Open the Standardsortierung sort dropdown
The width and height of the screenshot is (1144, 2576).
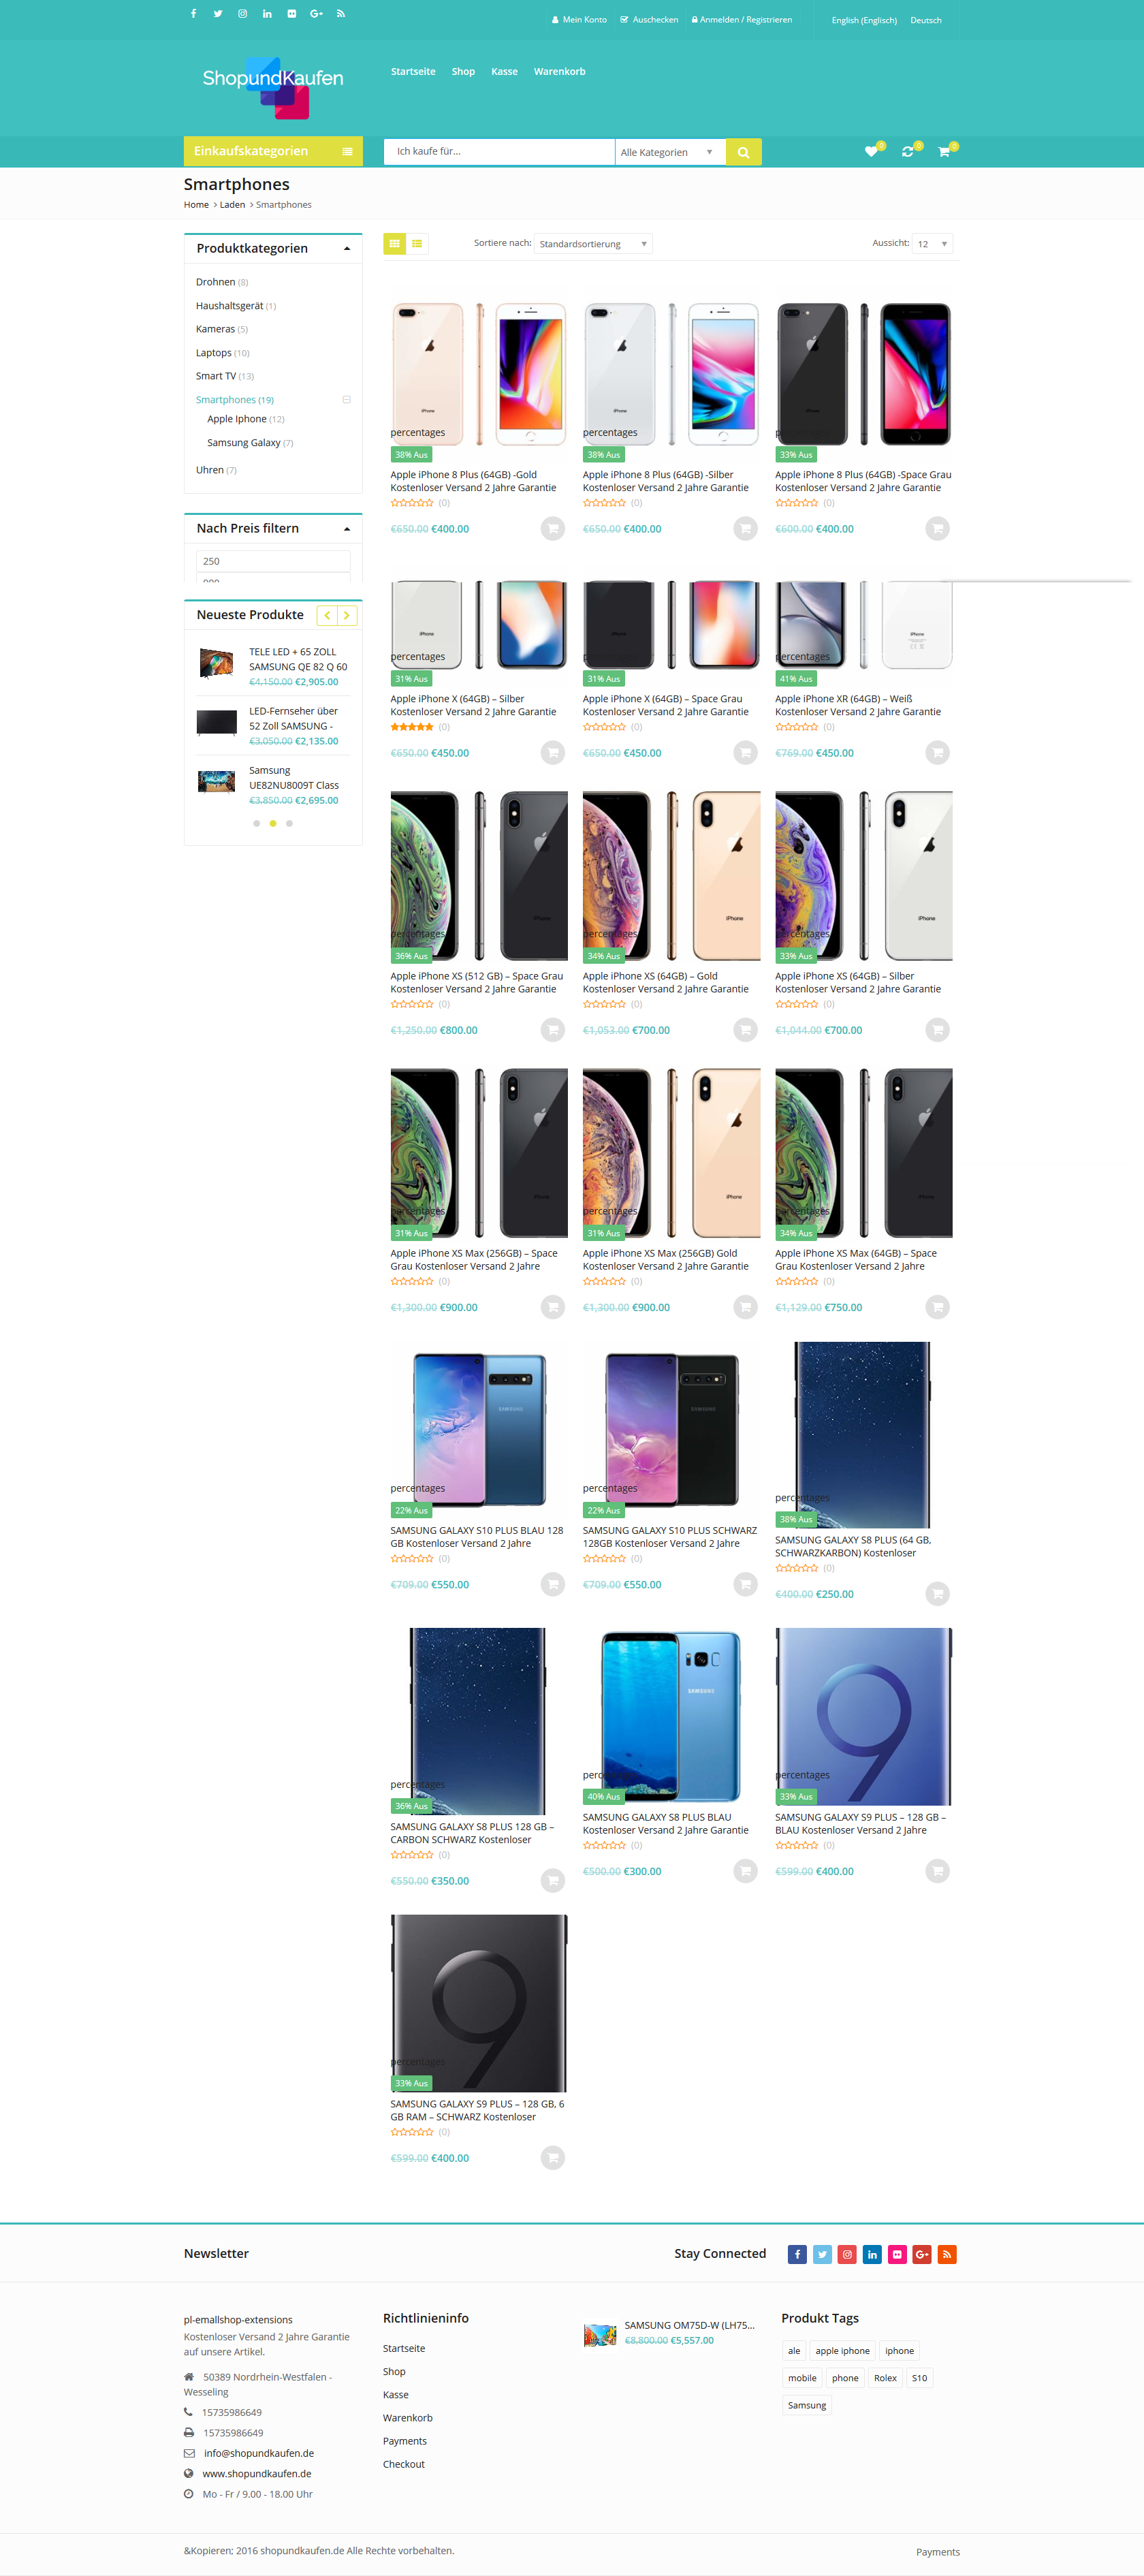click(x=593, y=244)
